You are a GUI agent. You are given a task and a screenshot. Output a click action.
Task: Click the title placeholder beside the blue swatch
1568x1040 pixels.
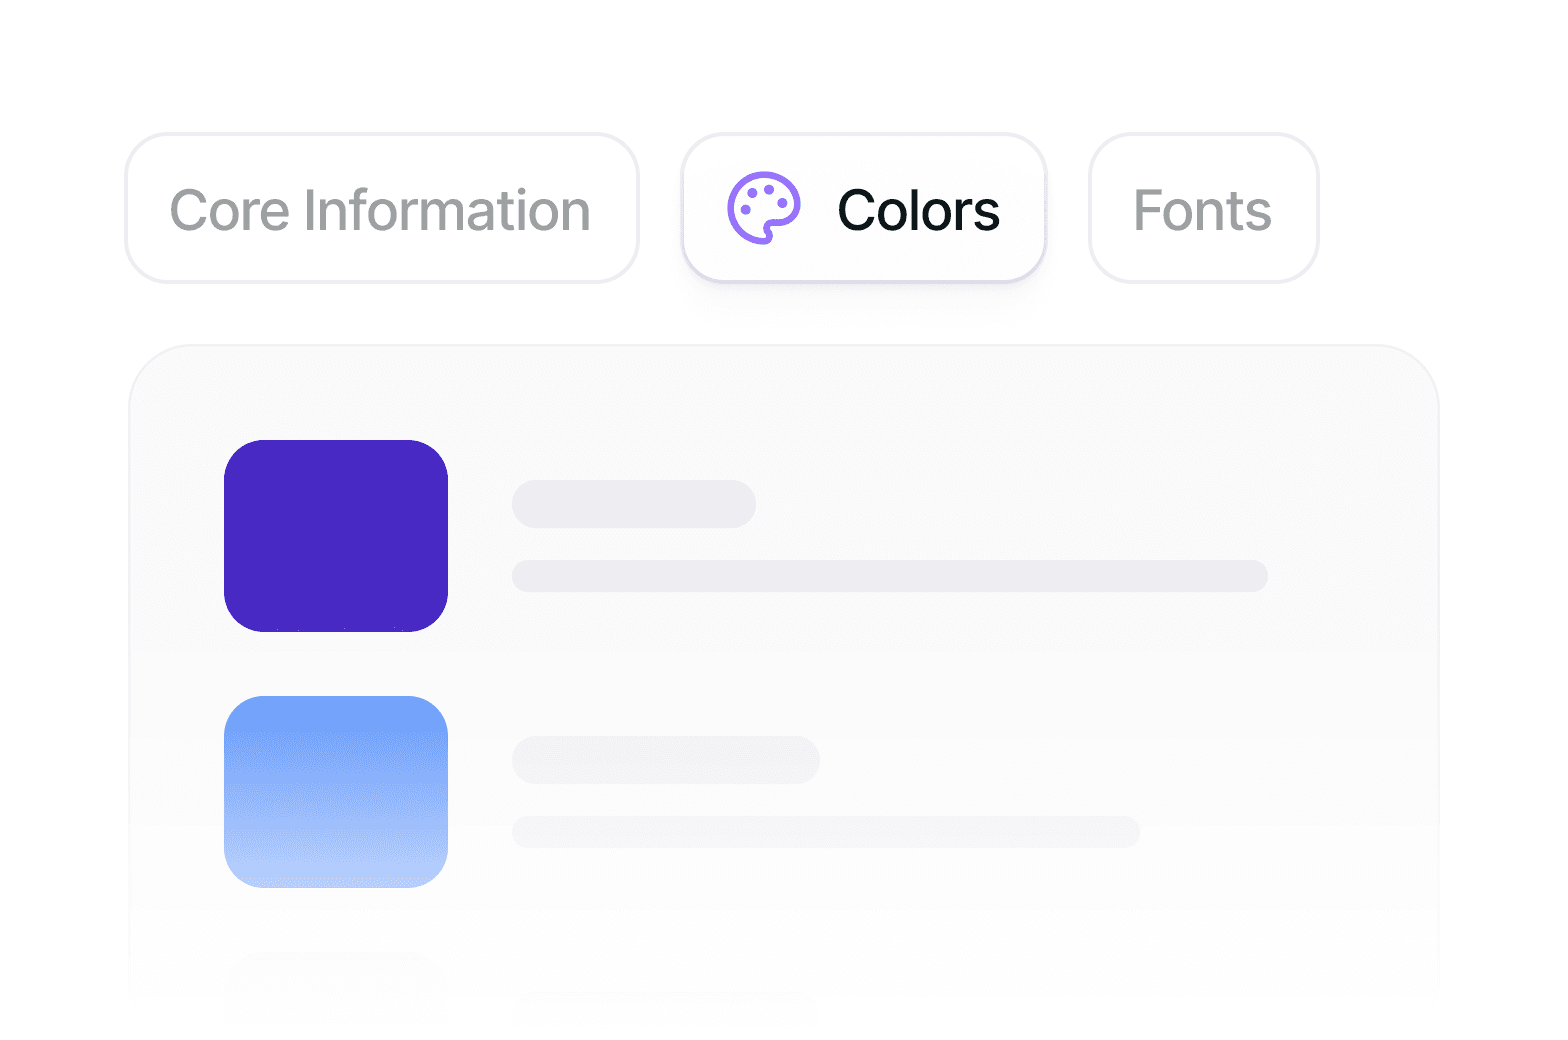tap(665, 760)
